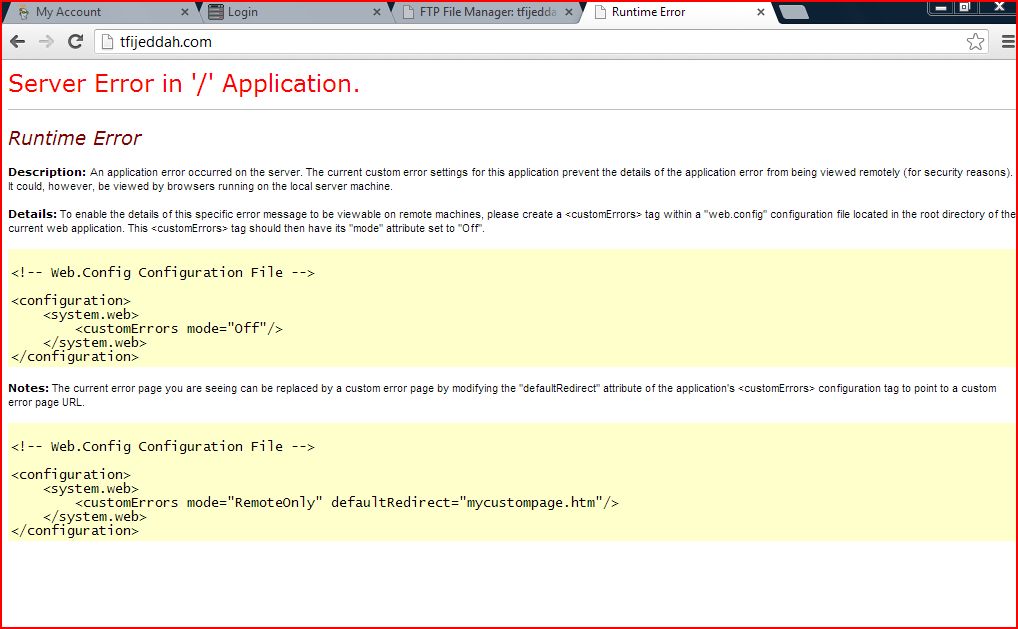Select the Runtime Error tab

pyautogui.click(x=678, y=12)
